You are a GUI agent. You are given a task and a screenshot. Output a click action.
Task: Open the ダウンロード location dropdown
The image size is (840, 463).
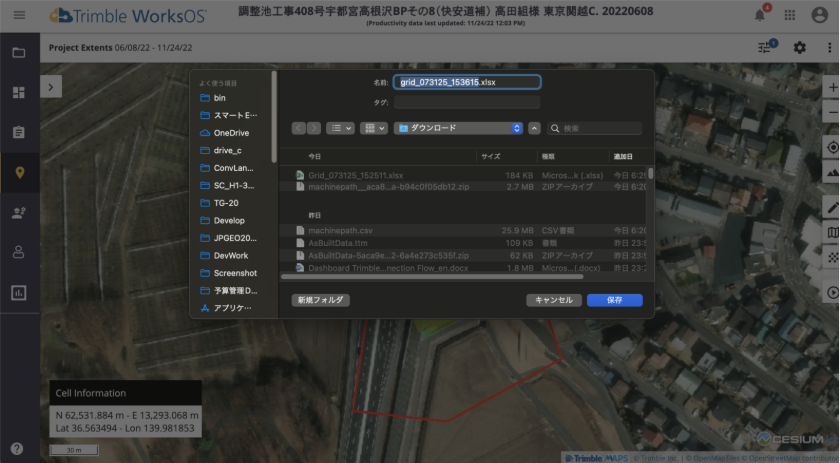(x=459, y=128)
